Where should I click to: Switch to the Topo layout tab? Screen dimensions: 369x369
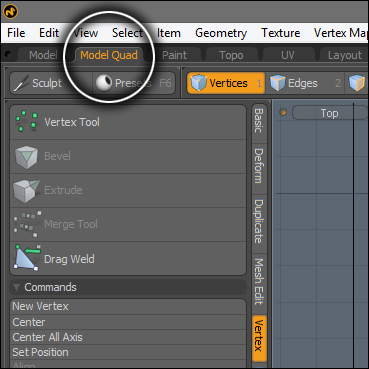pyautogui.click(x=231, y=55)
